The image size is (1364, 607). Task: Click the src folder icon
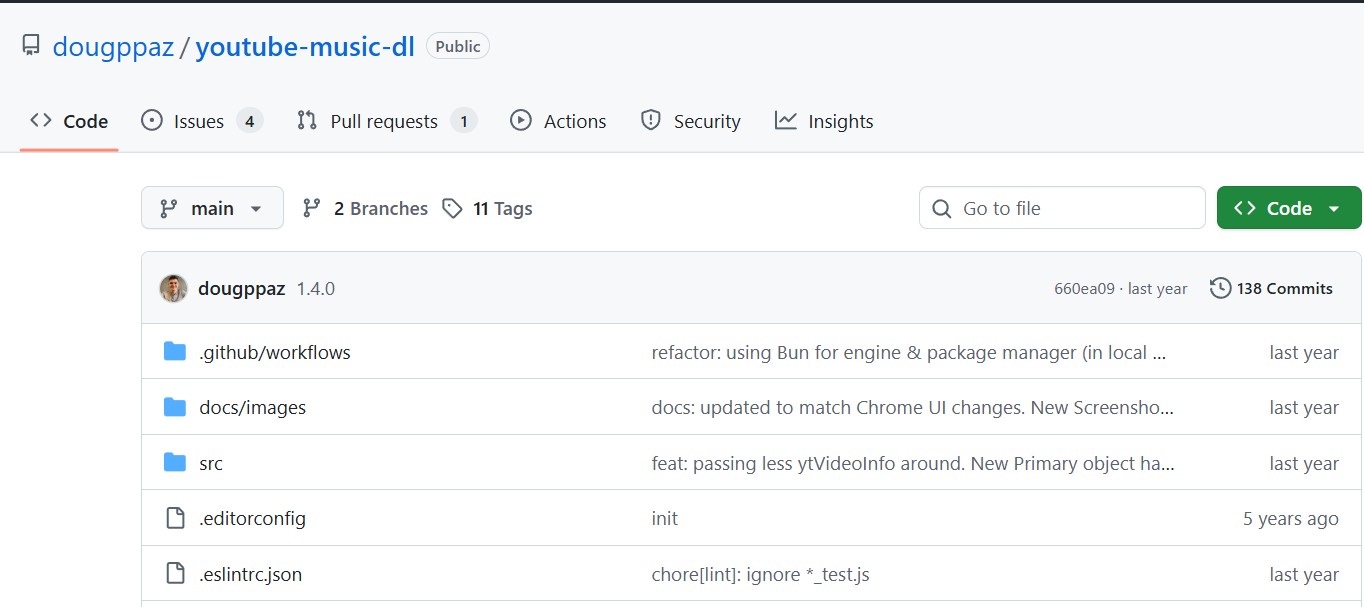(175, 463)
